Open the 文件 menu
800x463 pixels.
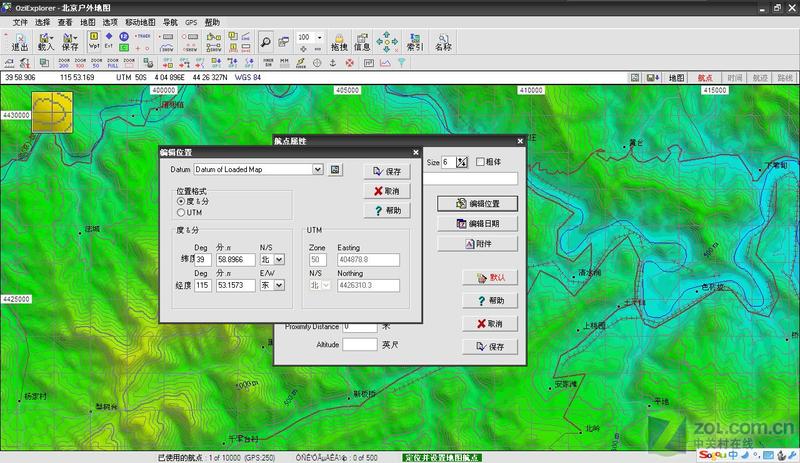pyautogui.click(x=20, y=22)
